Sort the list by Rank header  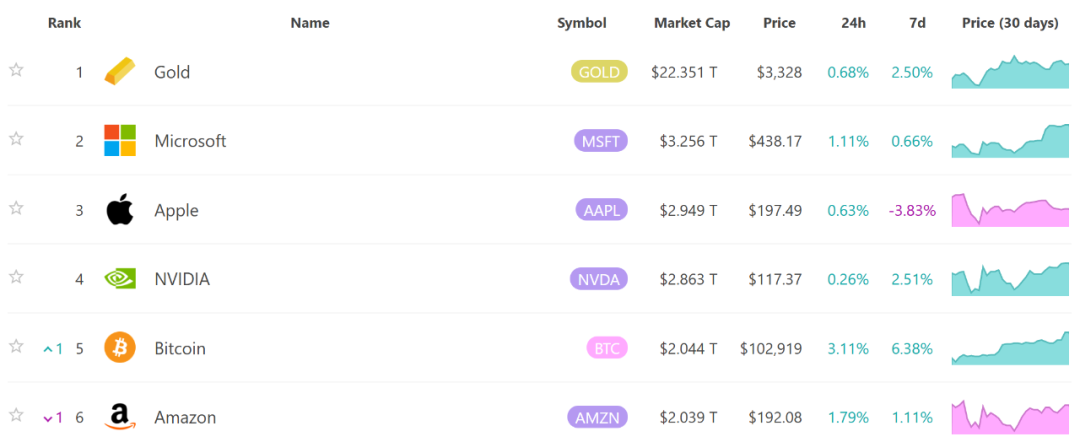[65, 23]
